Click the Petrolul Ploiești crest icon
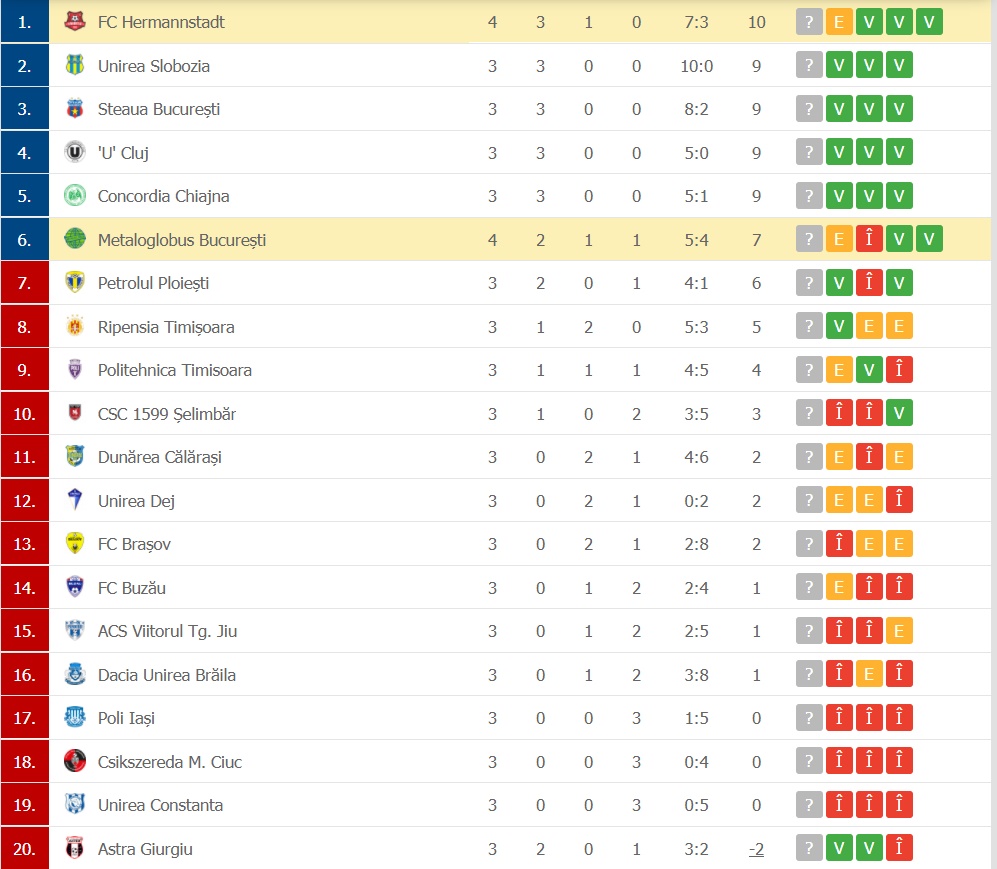Screen dimensions: 997x869 point(75,283)
